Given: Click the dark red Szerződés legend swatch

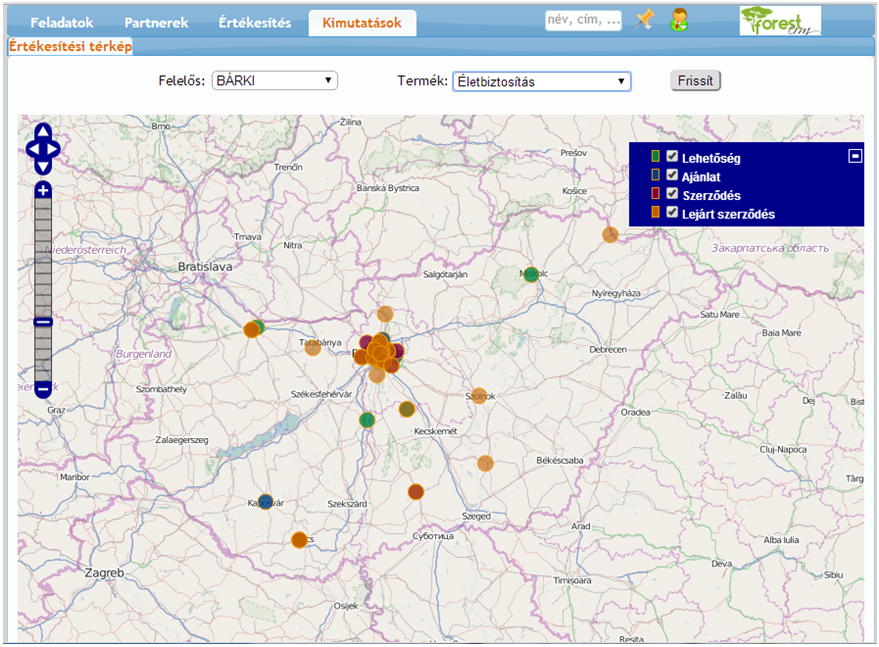Looking at the screenshot, I should point(655,193).
